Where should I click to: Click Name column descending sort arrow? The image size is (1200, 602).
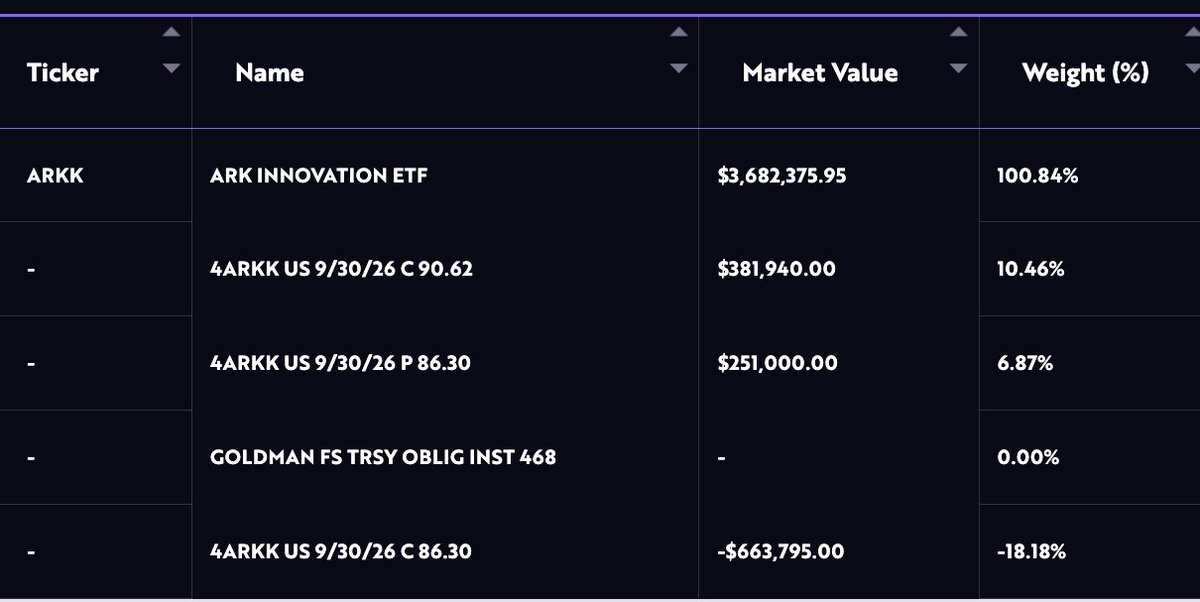[x=679, y=68]
